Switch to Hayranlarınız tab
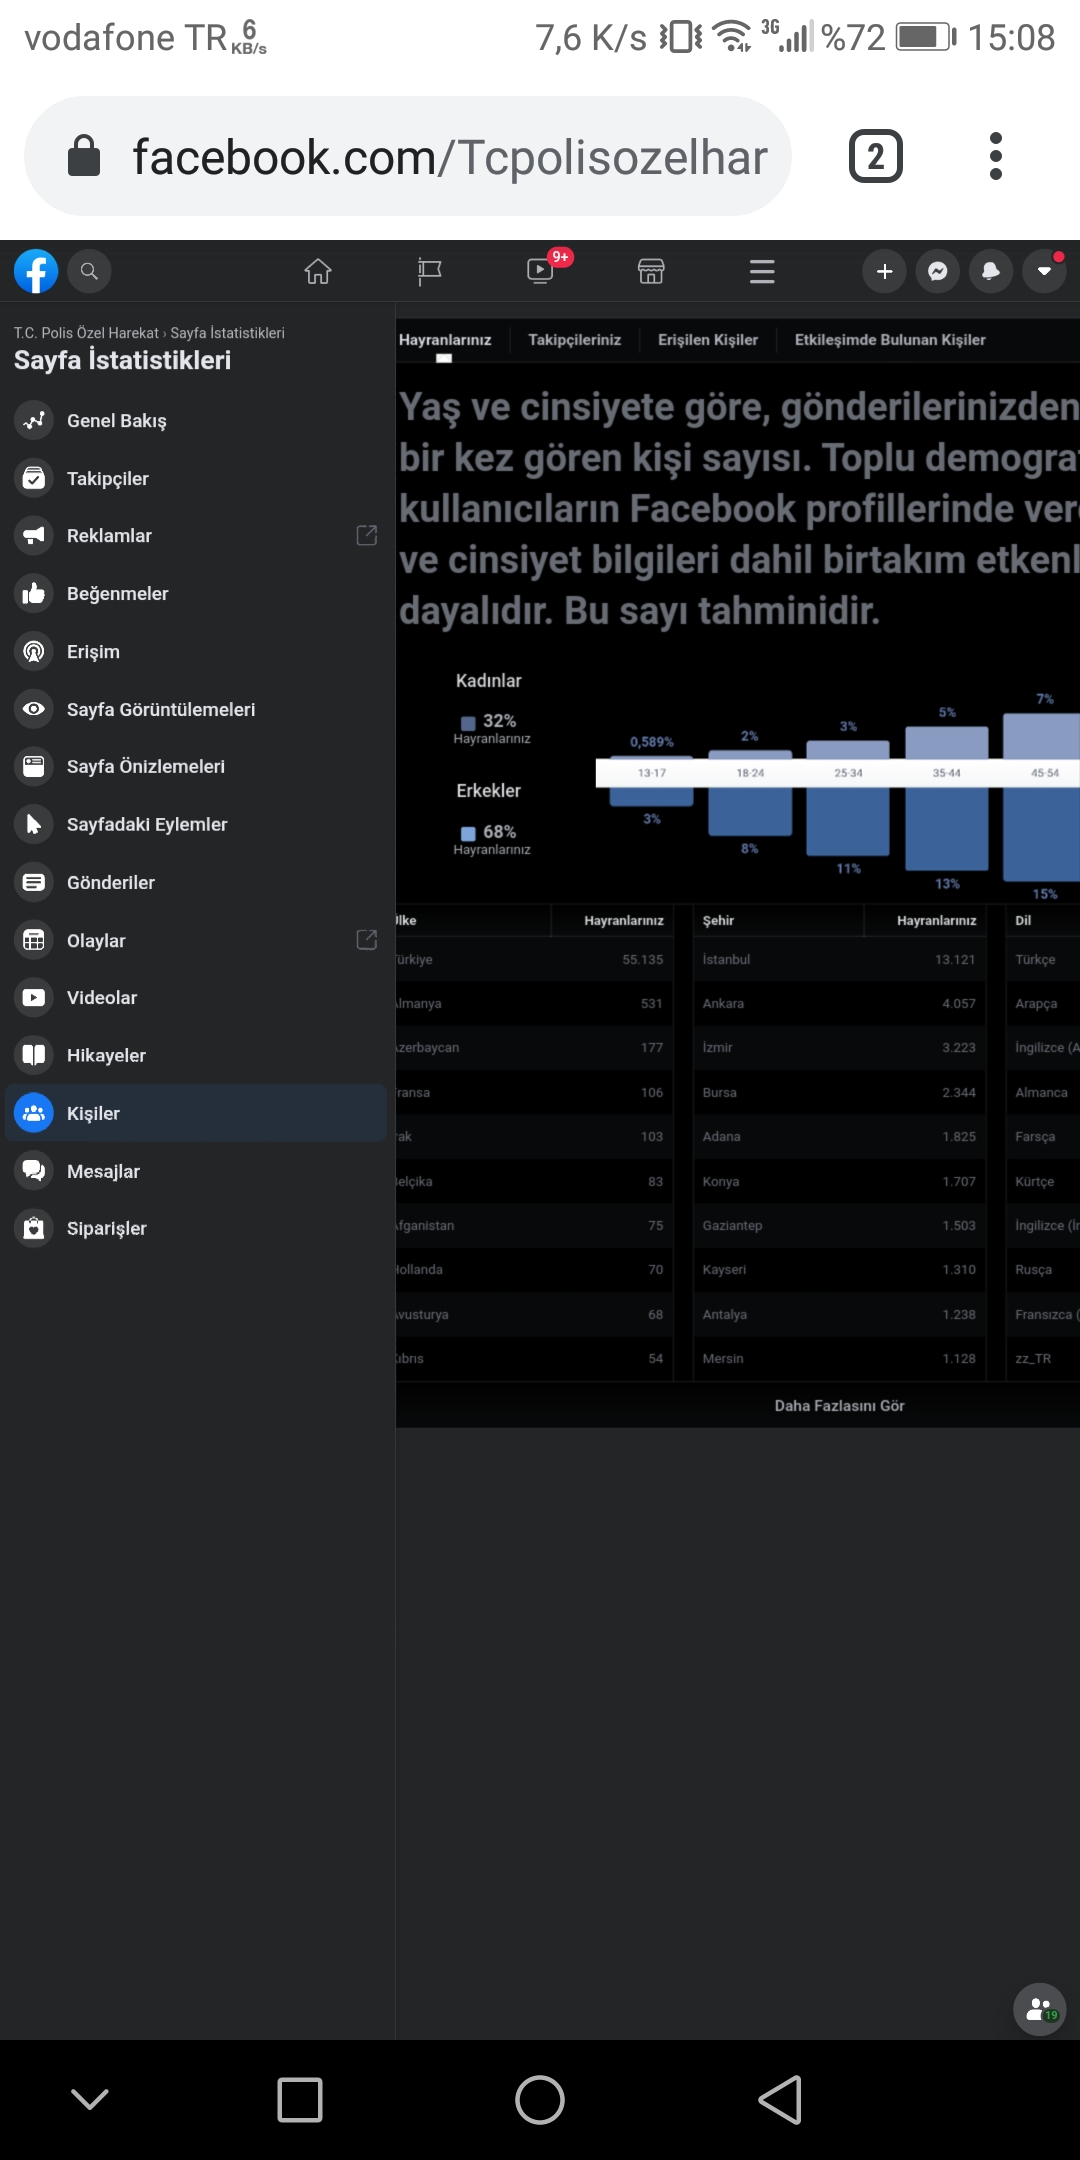The height and width of the screenshot is (2160, 1080). 445,340
